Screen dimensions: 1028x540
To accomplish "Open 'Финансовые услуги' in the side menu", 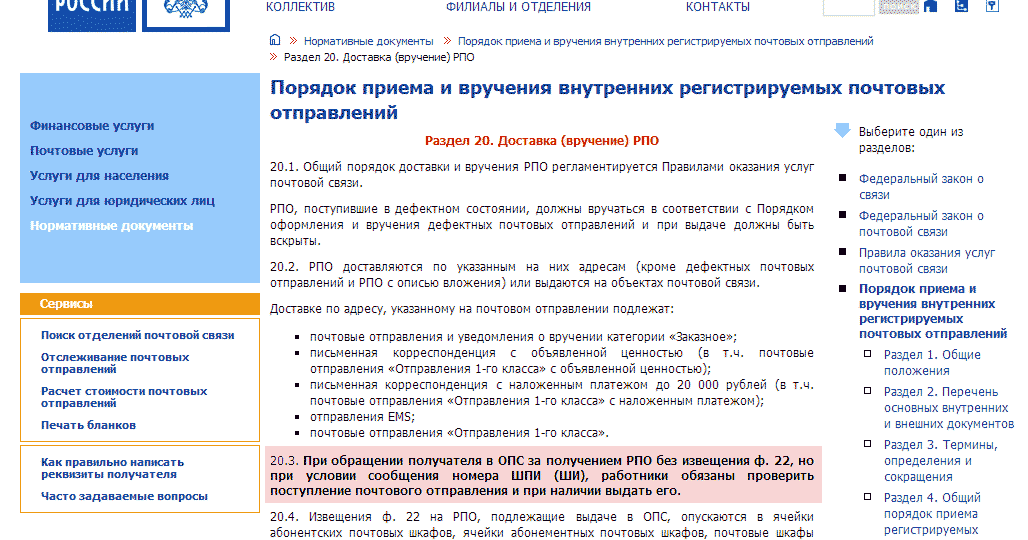I will (x=92, y=126).
